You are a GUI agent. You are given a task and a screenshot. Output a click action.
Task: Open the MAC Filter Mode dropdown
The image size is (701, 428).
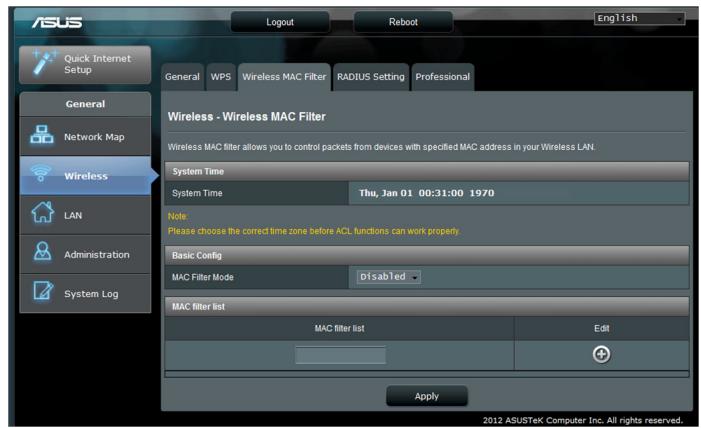tap(389, 277)
